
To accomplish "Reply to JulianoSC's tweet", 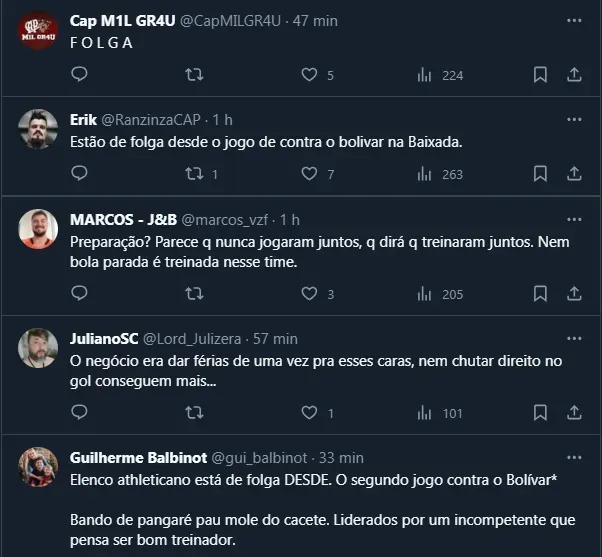I will (80, 413).
